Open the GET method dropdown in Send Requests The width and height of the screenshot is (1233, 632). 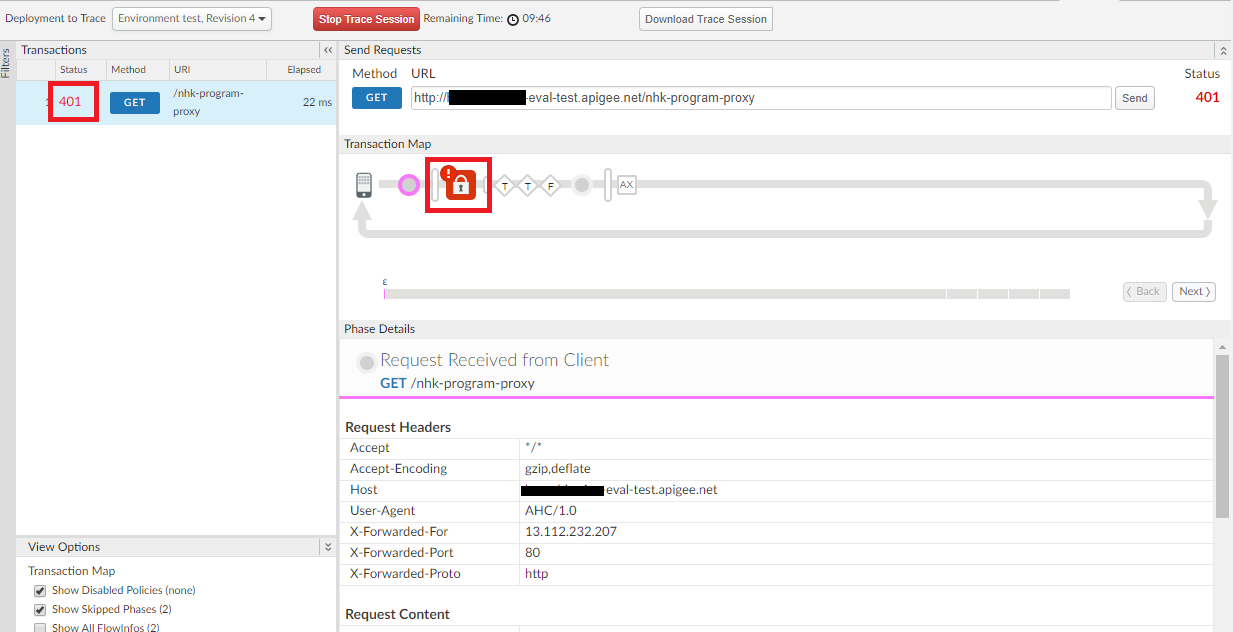point(377,98)
